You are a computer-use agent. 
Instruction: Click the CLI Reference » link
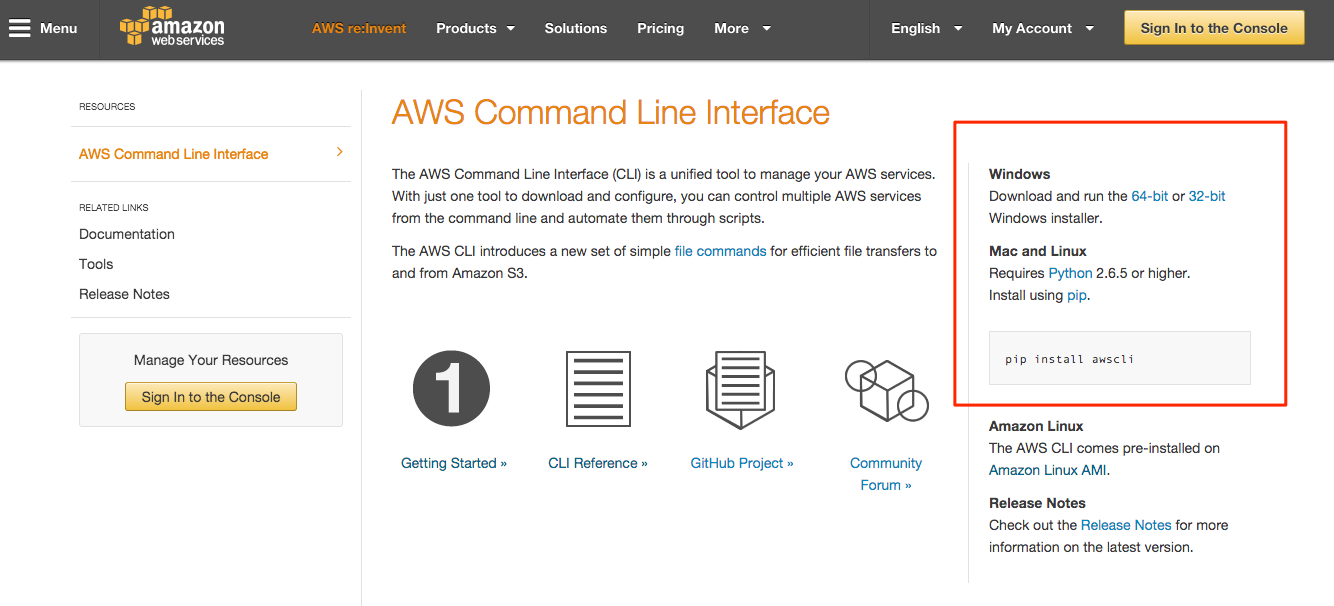tap(598, 463)
